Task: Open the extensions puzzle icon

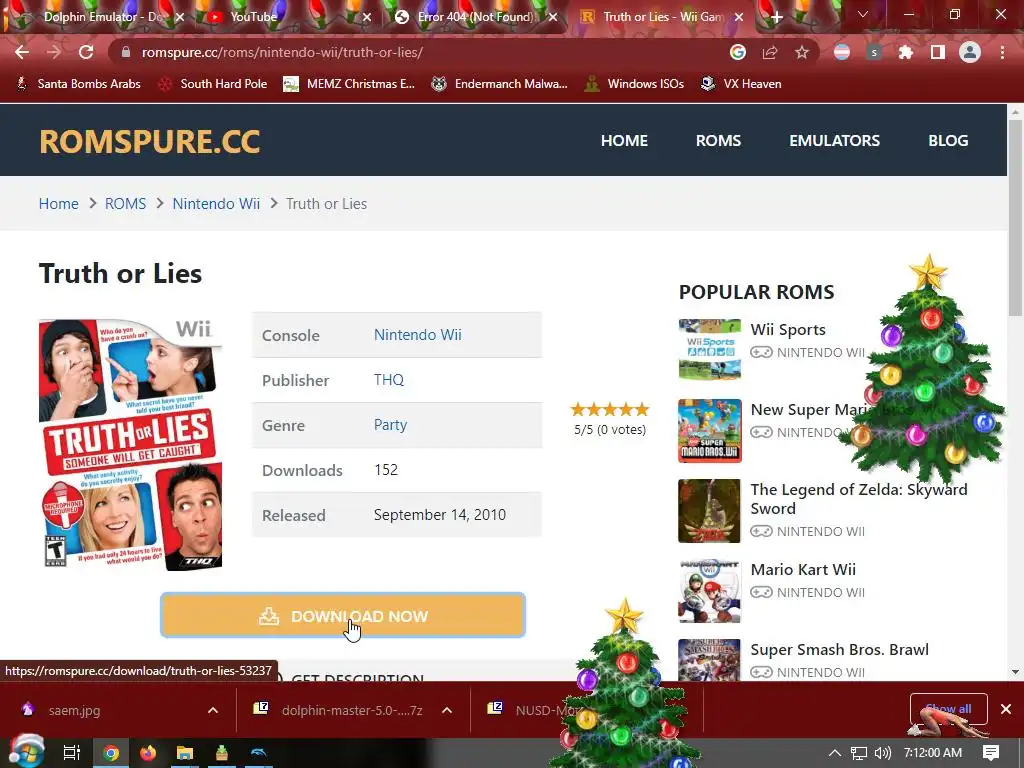Action: [x=906, y=52]
